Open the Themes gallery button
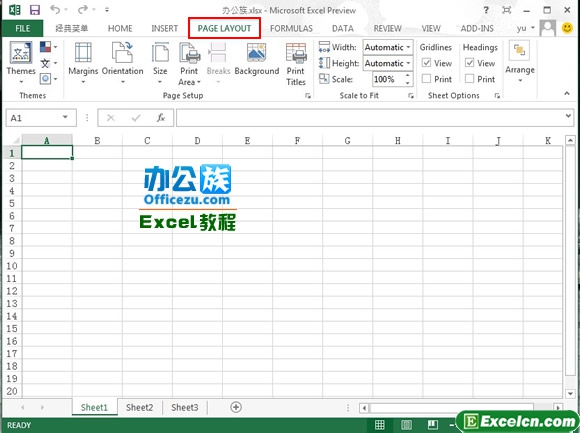Image resolution: width=580 pixels, height=433 pixels. (21, 63)
